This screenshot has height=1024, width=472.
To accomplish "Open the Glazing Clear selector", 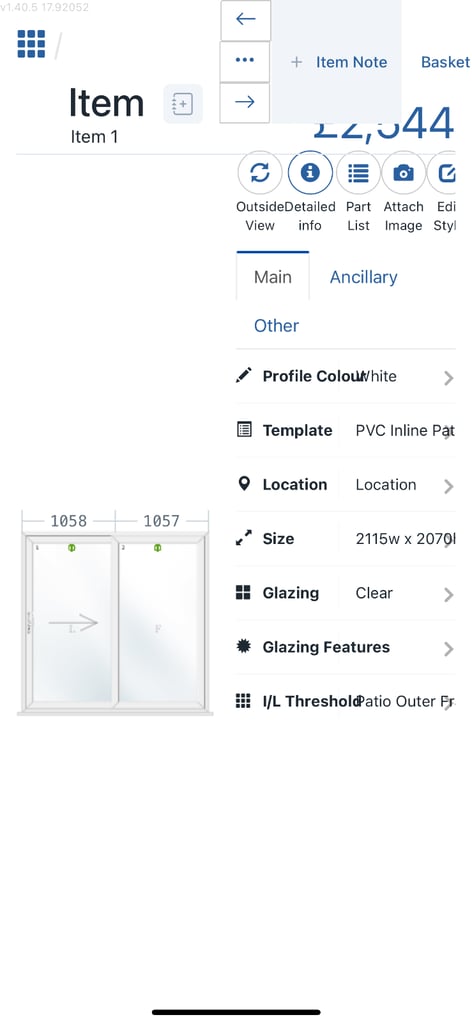I will 345,593.
